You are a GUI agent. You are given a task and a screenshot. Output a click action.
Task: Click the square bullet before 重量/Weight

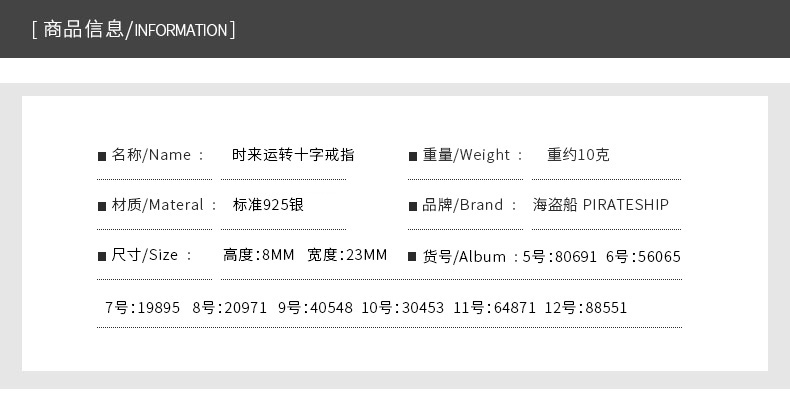413,156
